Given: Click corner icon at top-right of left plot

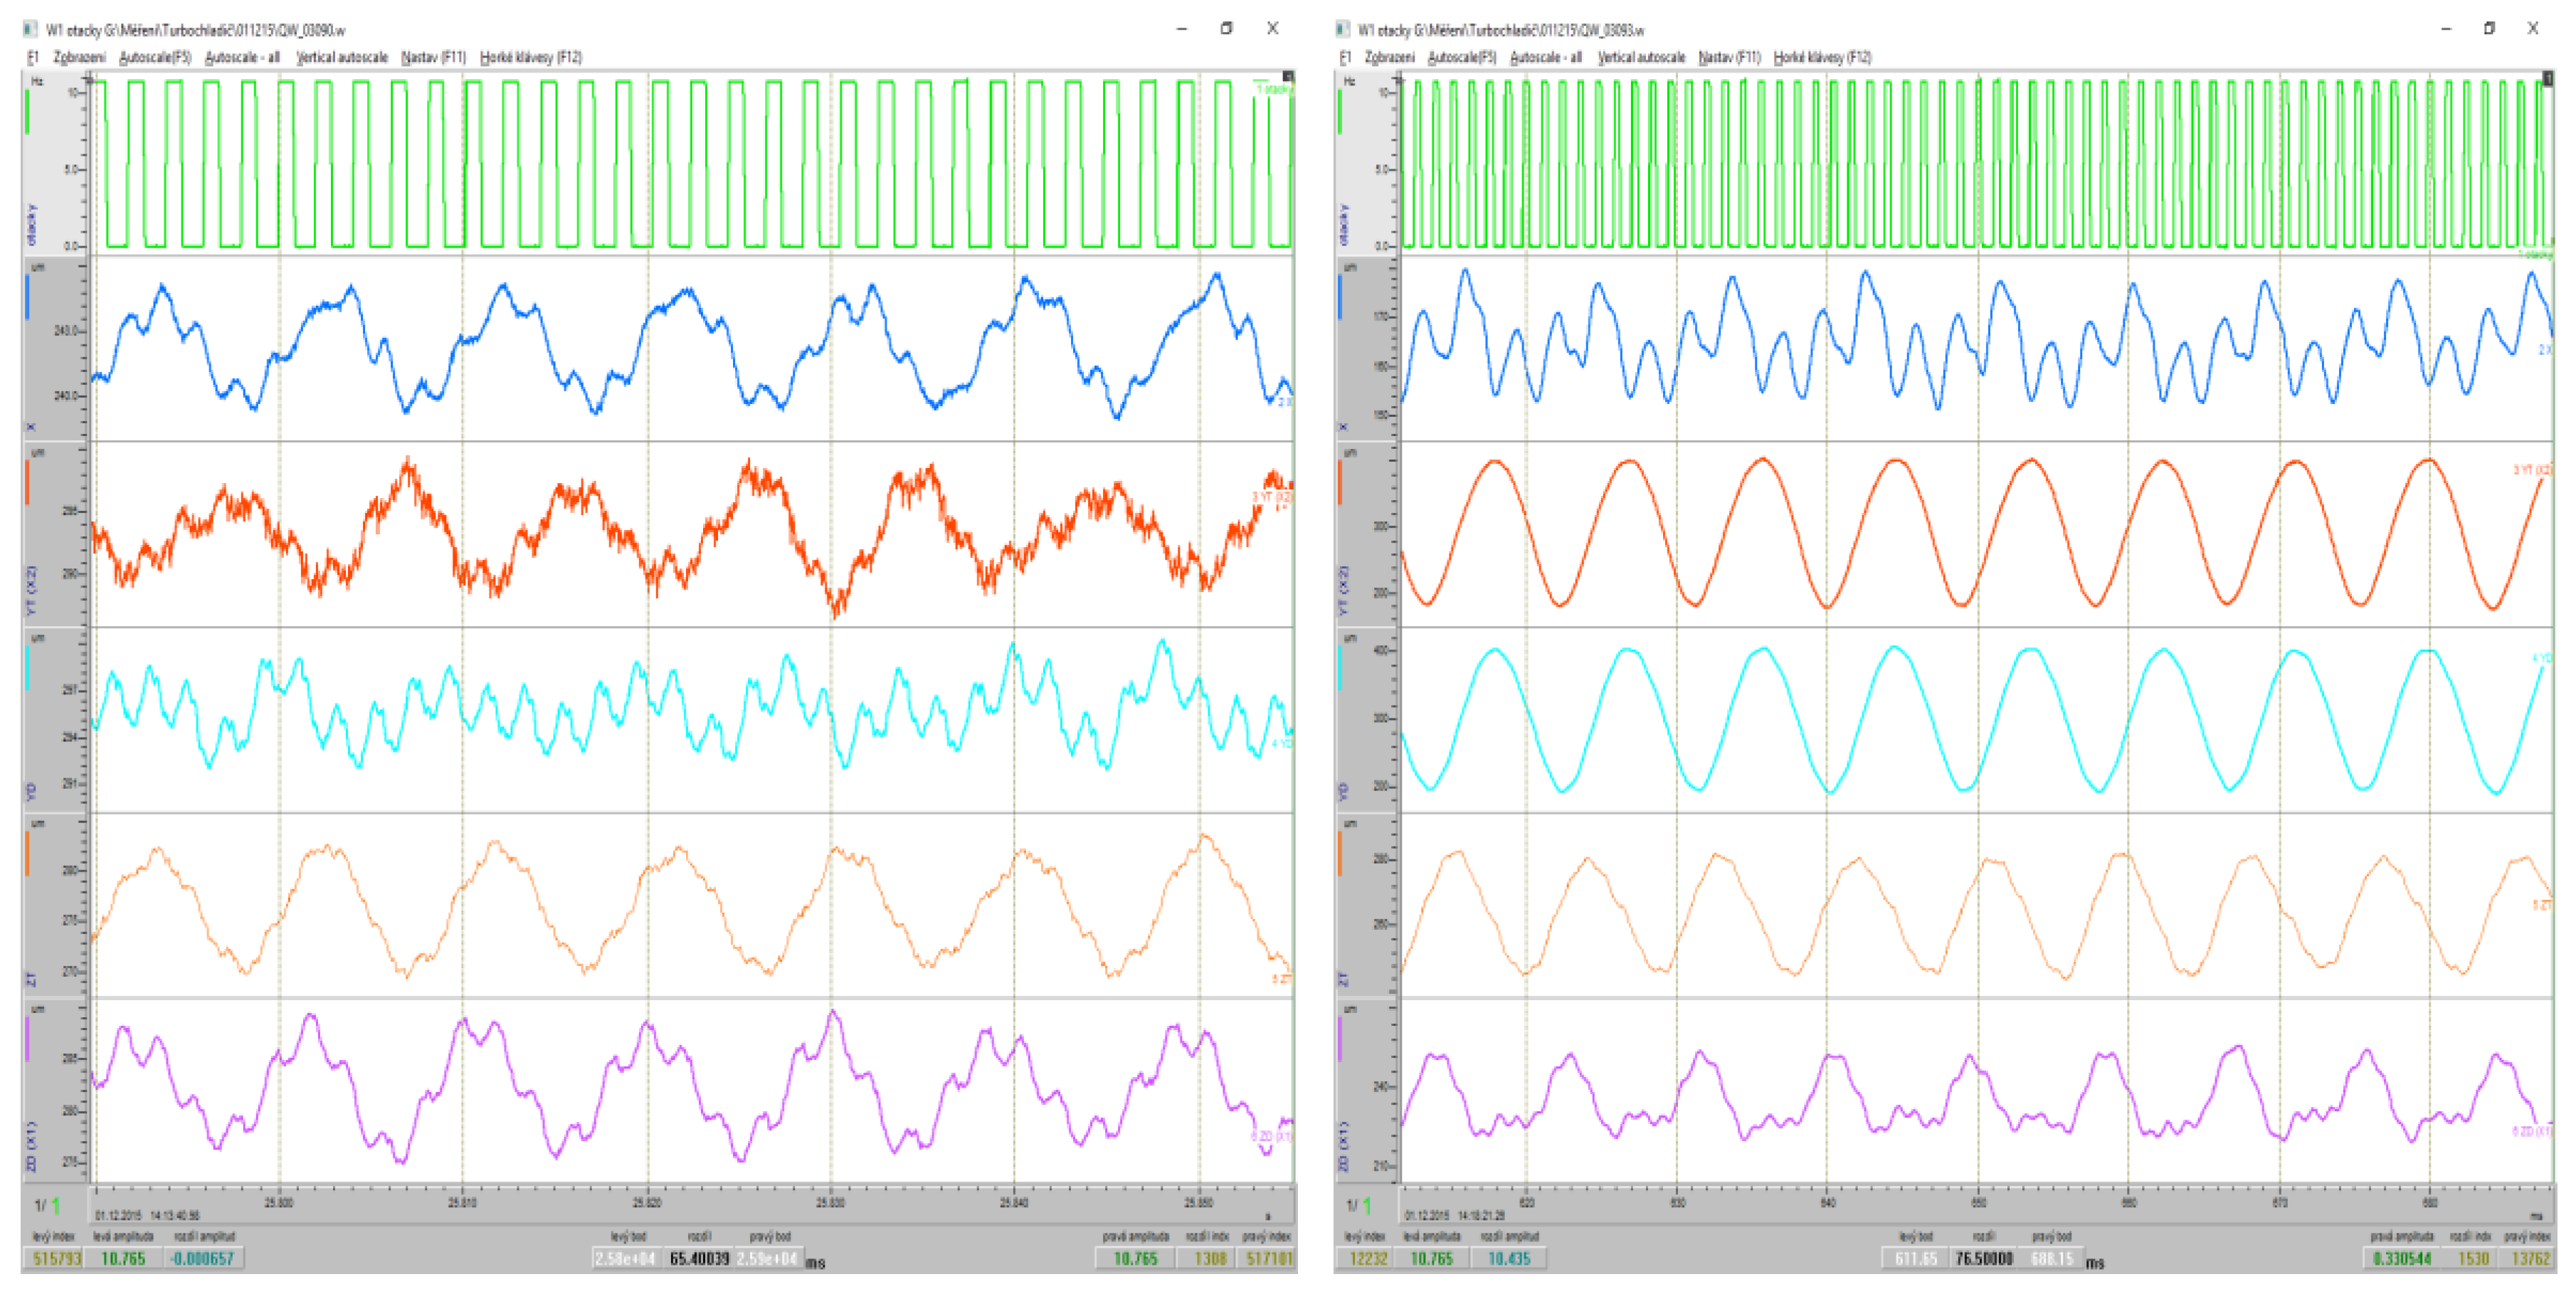Looking at the screenshot, I should 1288,77.
